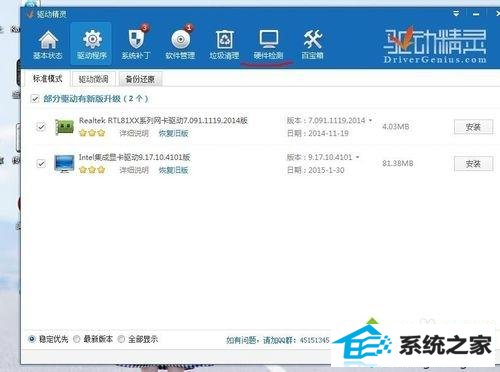
Task: Click 恢复旧版 for Realtek driver
Action: click(173, 134)
